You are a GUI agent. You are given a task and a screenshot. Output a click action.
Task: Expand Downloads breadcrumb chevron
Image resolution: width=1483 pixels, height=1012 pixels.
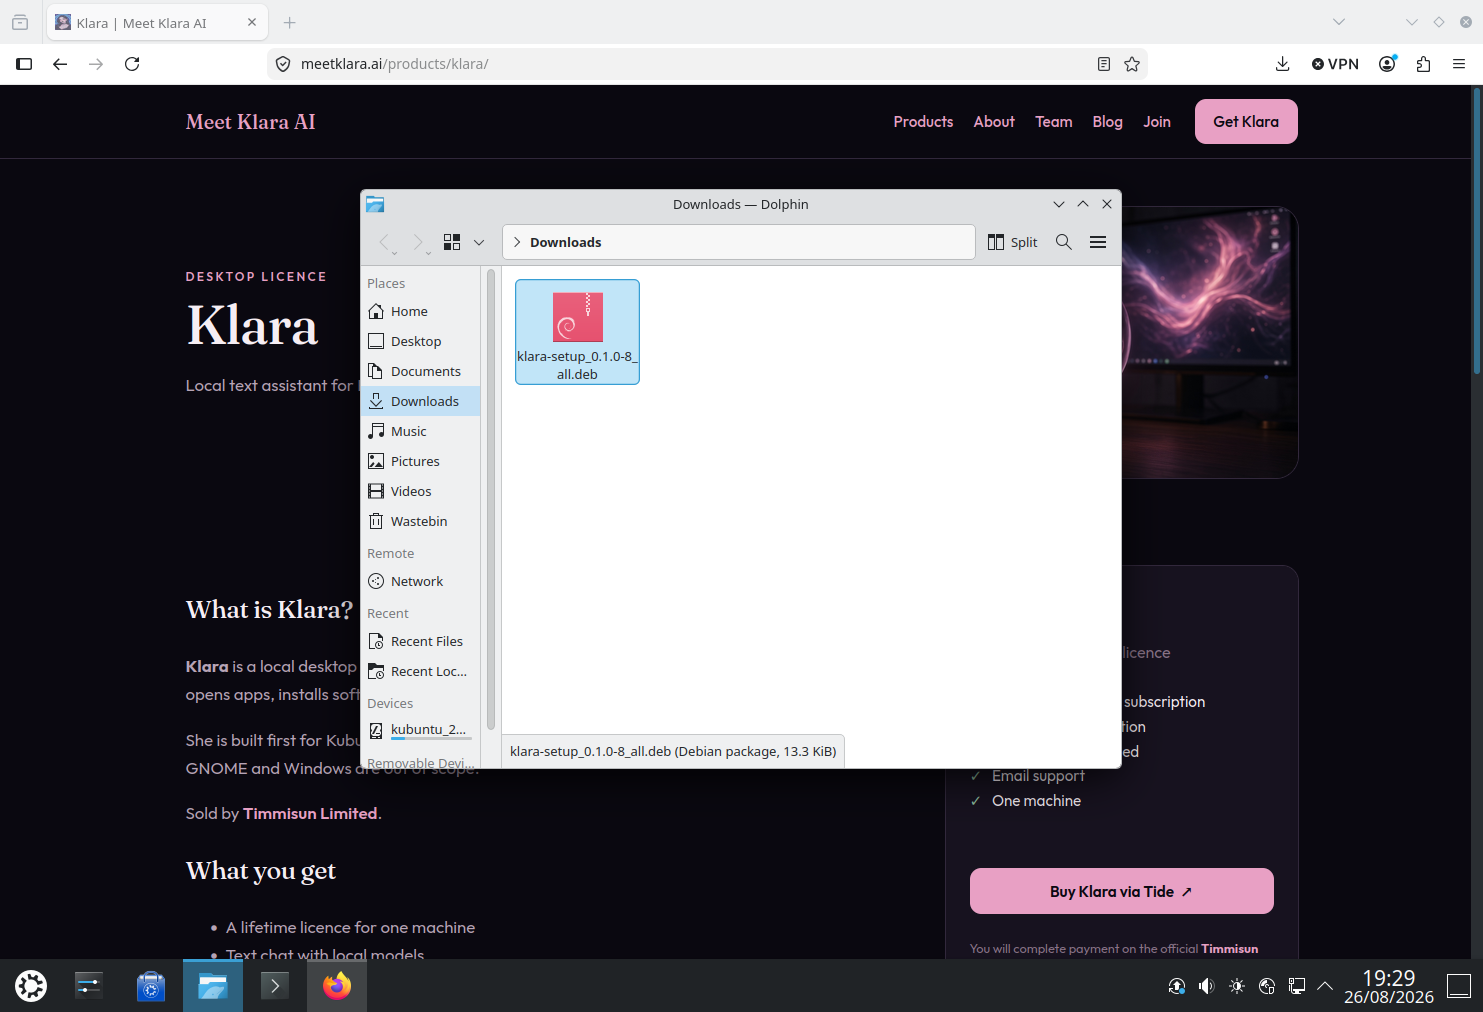[x=517, y=242]
